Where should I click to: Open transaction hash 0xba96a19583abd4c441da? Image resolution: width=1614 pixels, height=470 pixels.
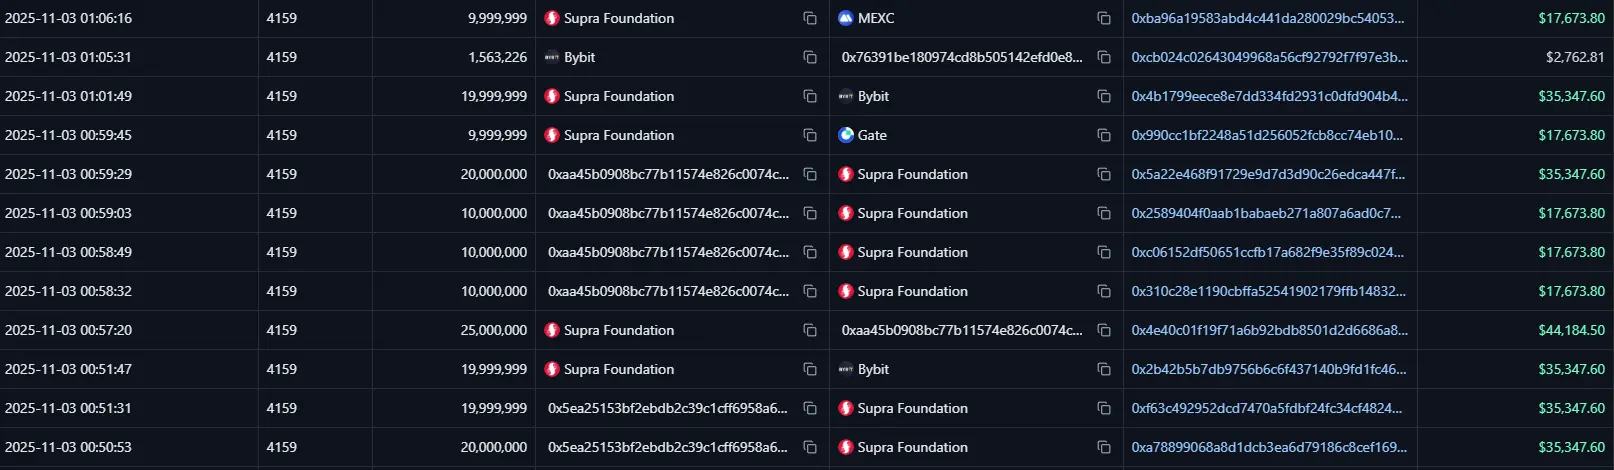(1267, 18)
